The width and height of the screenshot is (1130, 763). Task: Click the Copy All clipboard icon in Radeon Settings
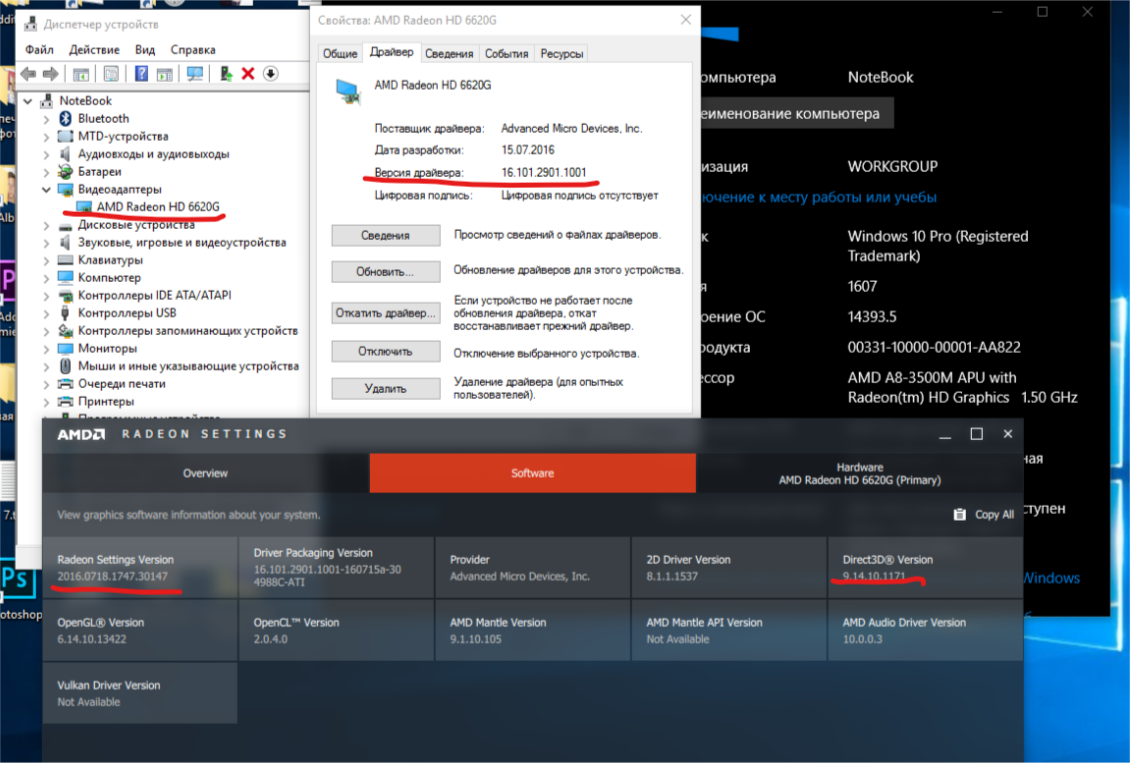pyautogui.click(x=960, y=514)
